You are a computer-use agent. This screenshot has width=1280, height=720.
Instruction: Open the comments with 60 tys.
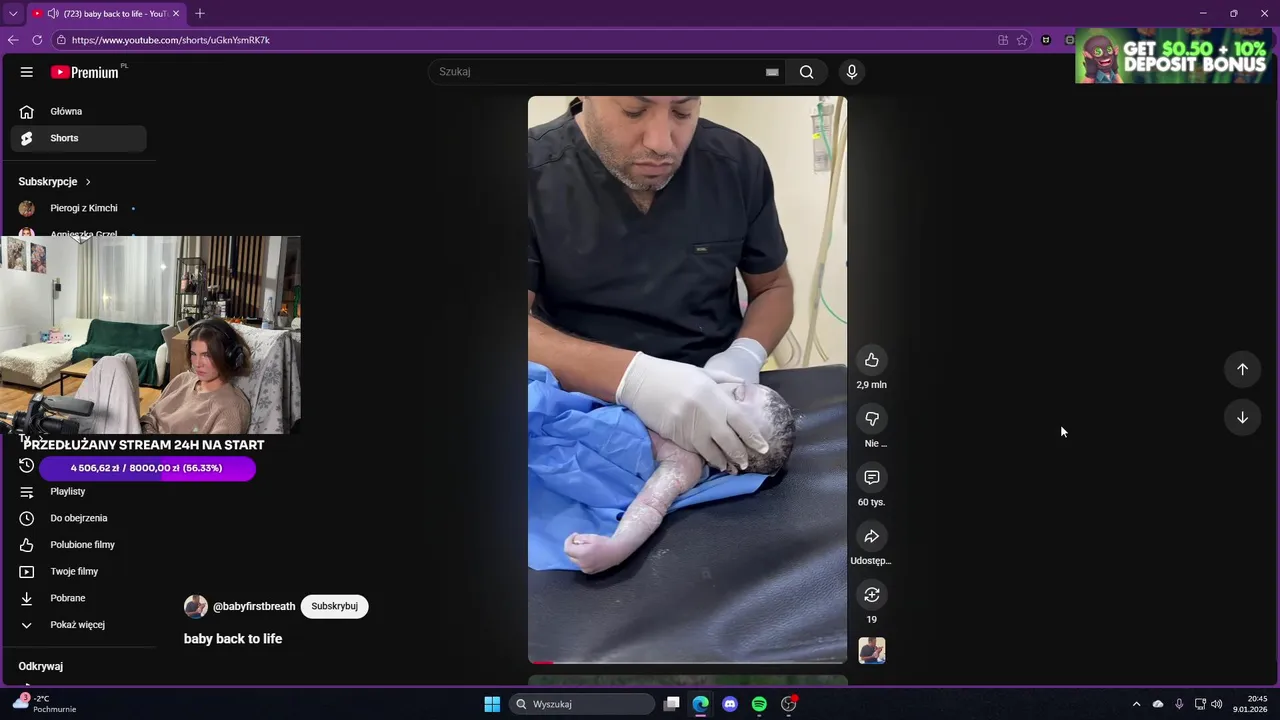(x=872, y=477)
